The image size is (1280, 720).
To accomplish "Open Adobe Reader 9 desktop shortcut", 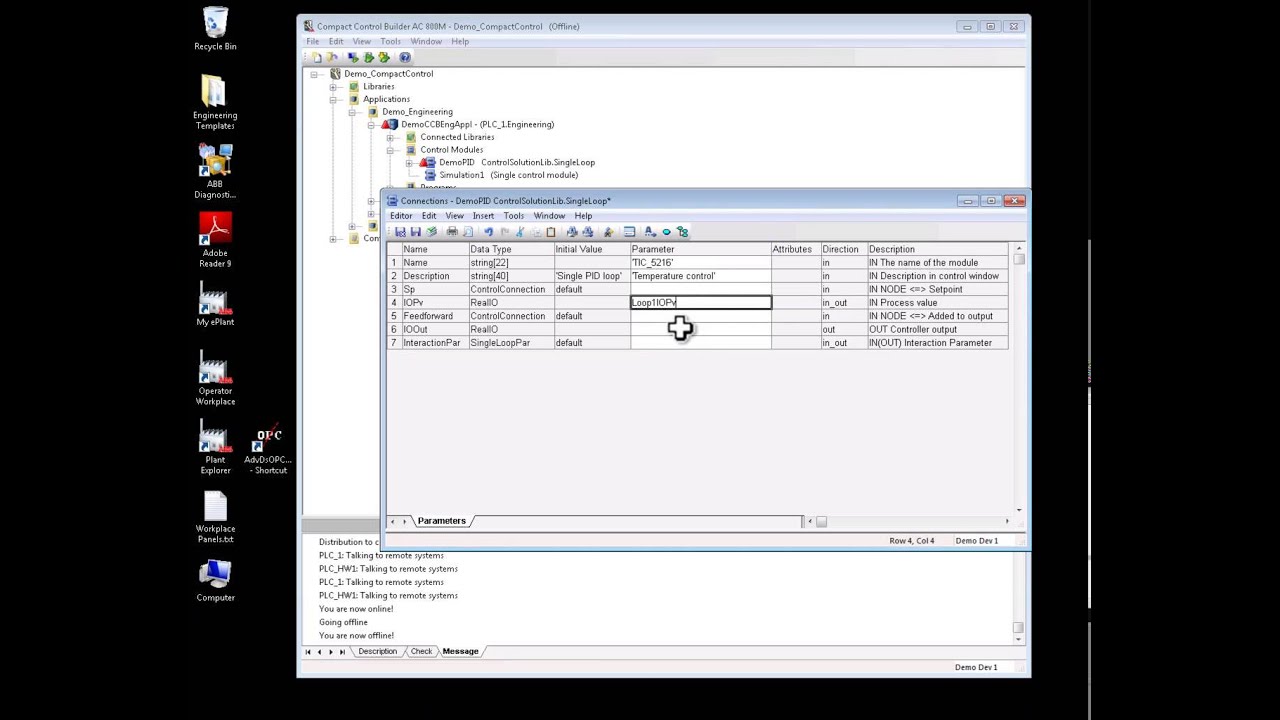I will 215,240.
